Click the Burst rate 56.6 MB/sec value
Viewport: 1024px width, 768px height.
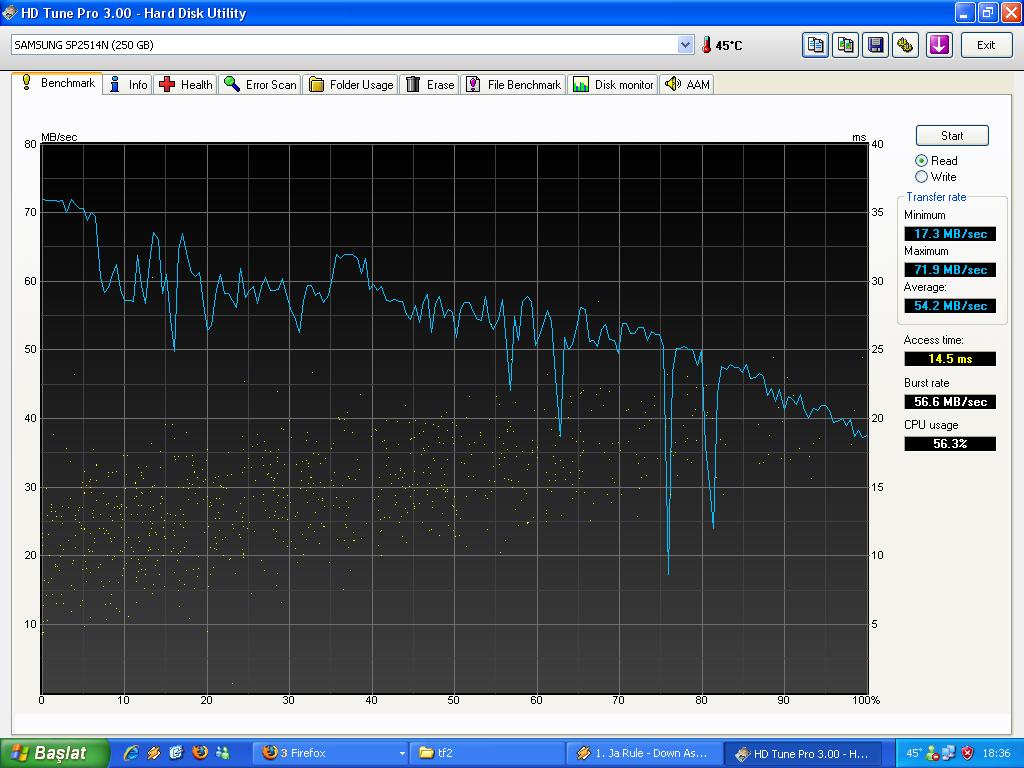point(950,402)
